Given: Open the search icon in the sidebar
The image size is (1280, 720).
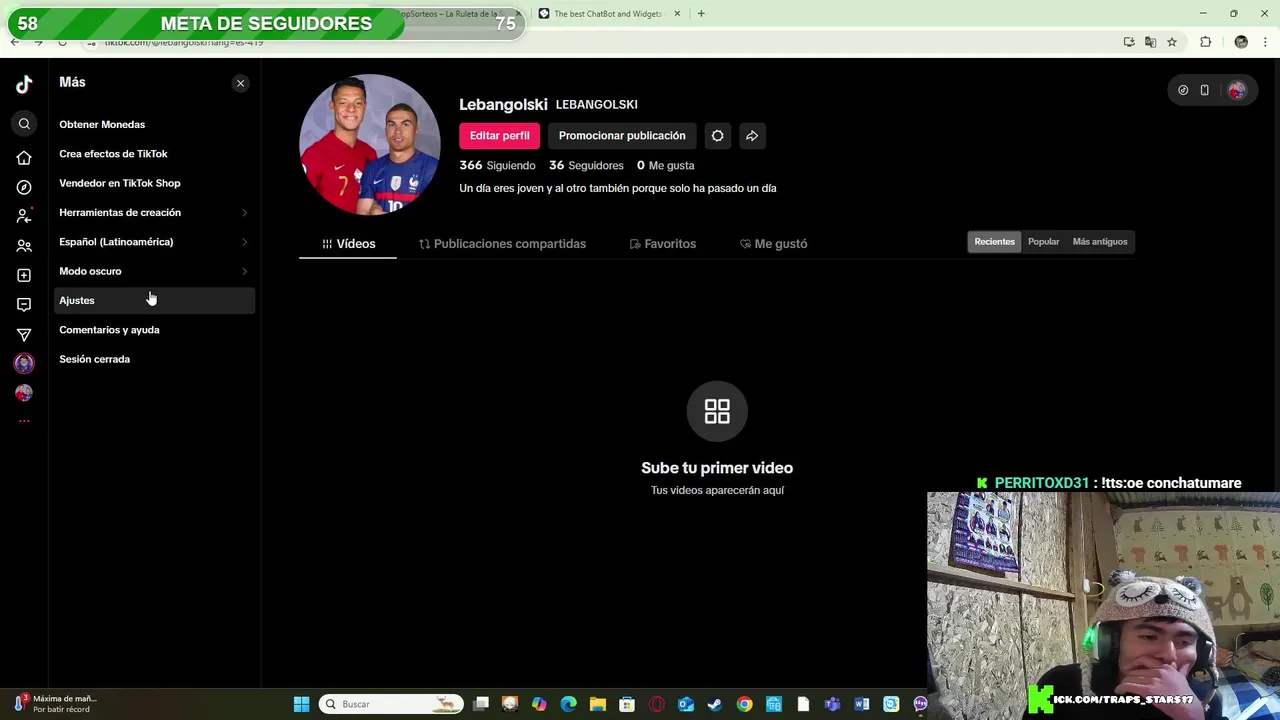Looking at the screenshot, I should 24,124.
